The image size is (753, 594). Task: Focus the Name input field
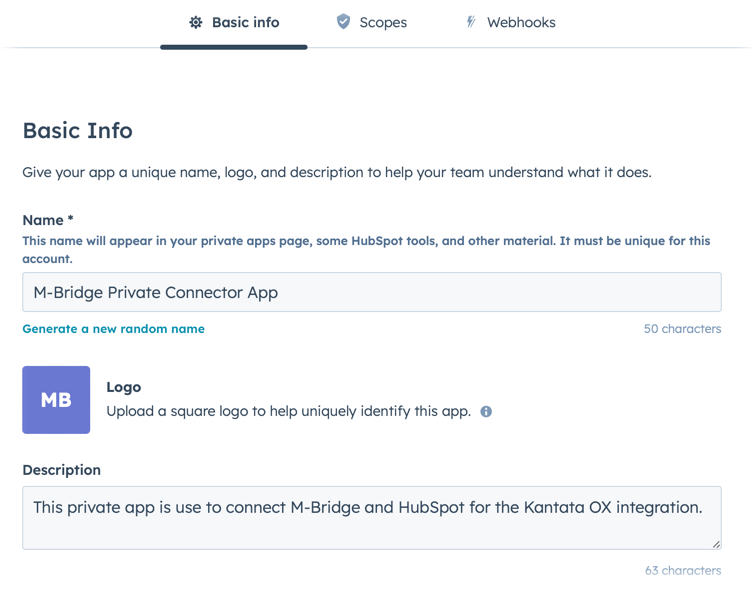(372, 292)
